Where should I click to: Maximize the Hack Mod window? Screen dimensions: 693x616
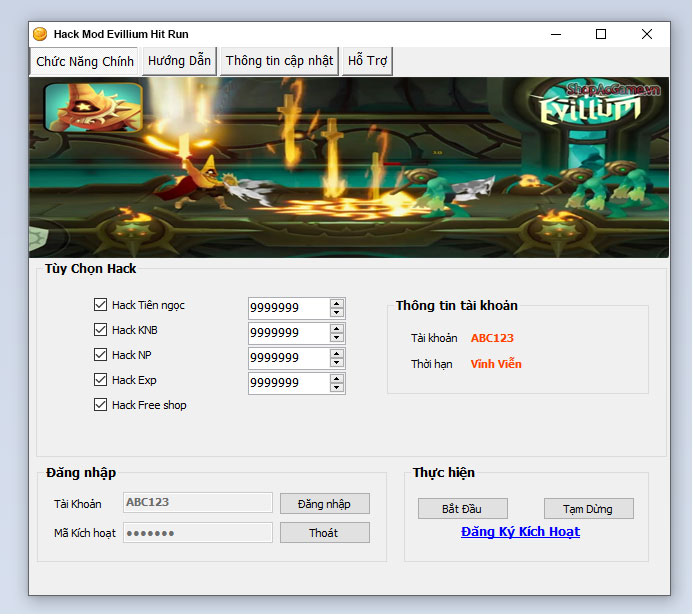click(601, 34)
